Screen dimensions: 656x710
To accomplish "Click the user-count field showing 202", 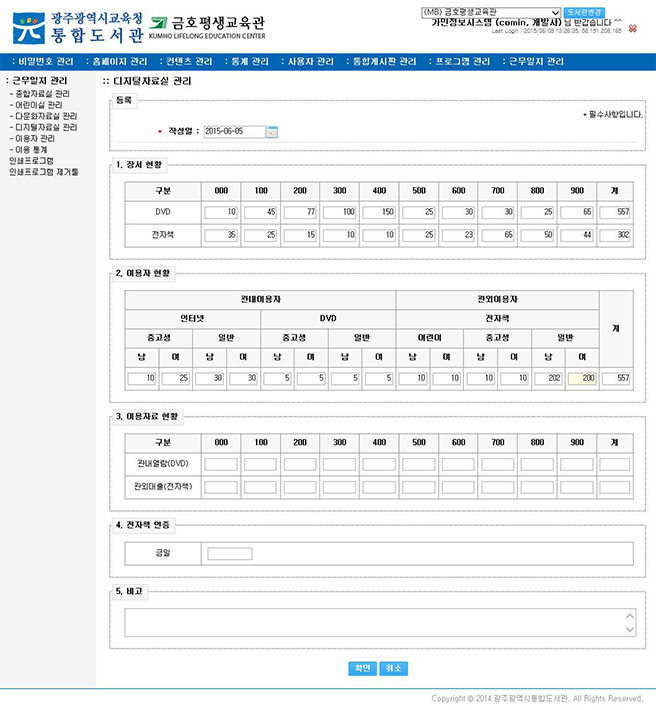I will pyautogui.click(x=548, y=379).
